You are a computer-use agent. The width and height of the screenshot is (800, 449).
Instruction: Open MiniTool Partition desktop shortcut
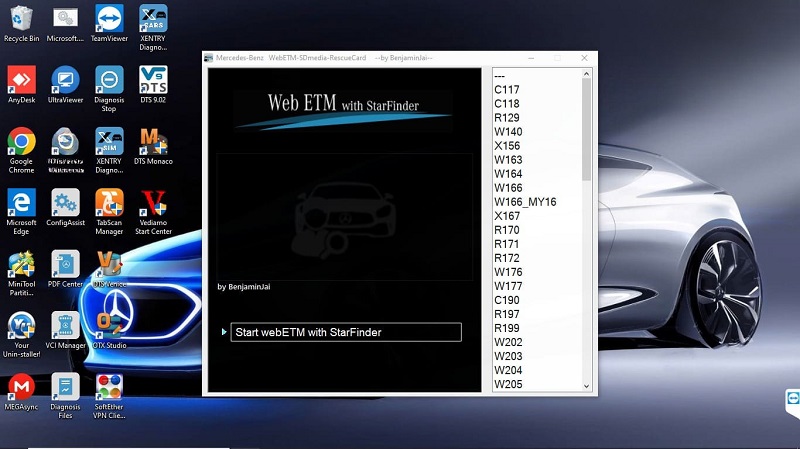pos(21,273)
